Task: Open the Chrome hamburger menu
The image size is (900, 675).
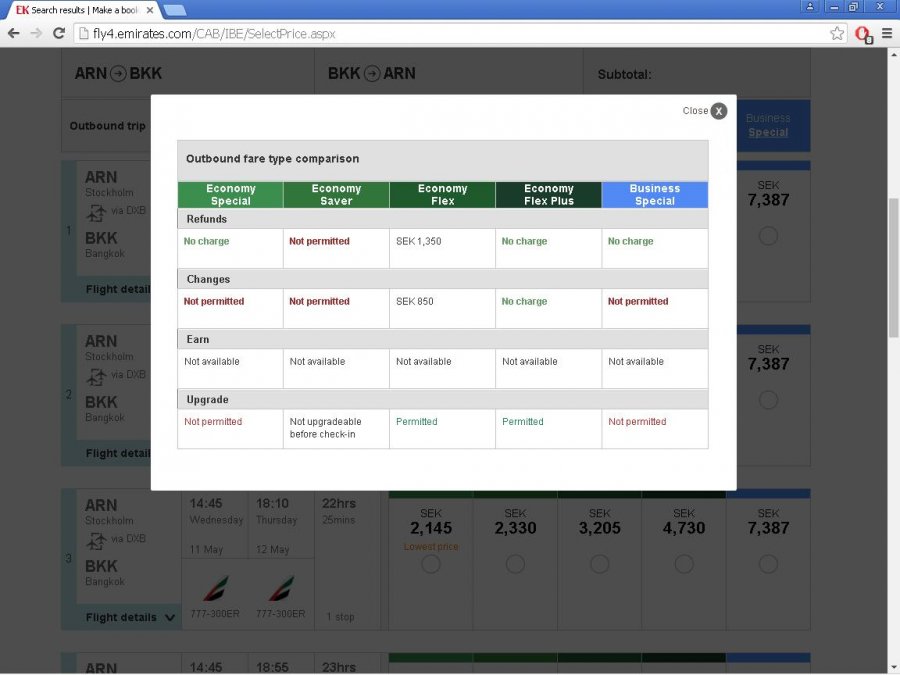Action: click(x=886, y=34)
